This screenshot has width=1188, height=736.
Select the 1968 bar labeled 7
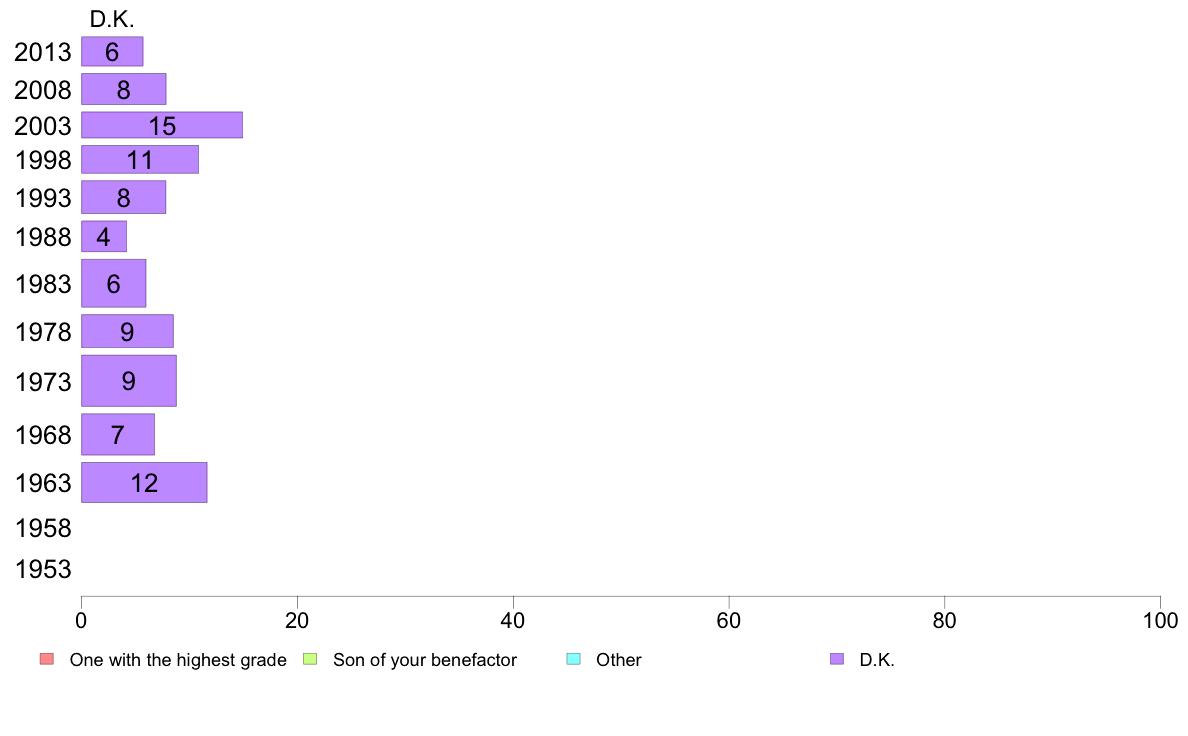118,434
